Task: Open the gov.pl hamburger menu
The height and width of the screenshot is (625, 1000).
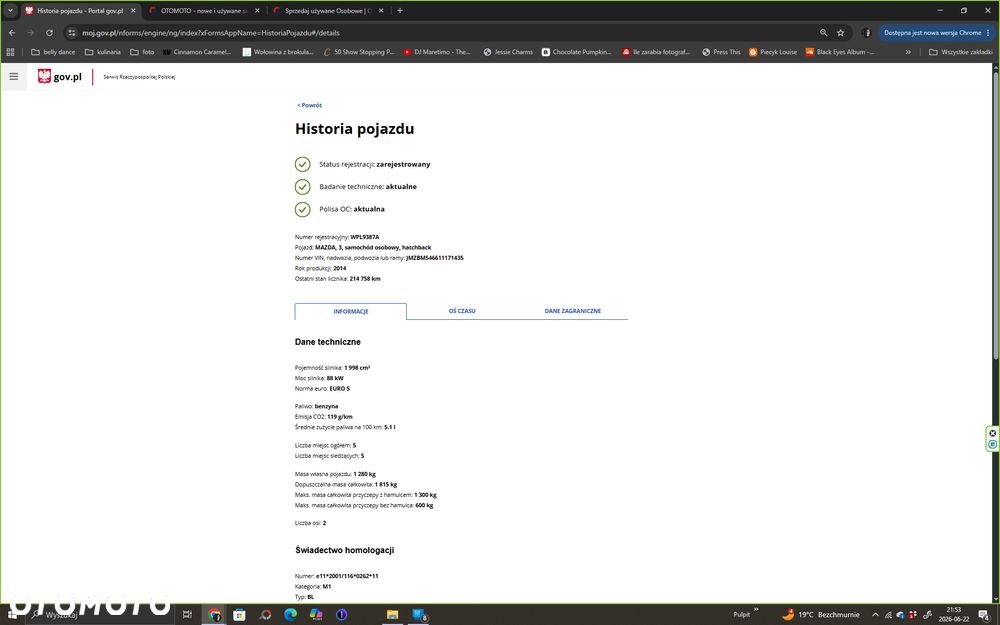Action: click(x=13, y=77)
